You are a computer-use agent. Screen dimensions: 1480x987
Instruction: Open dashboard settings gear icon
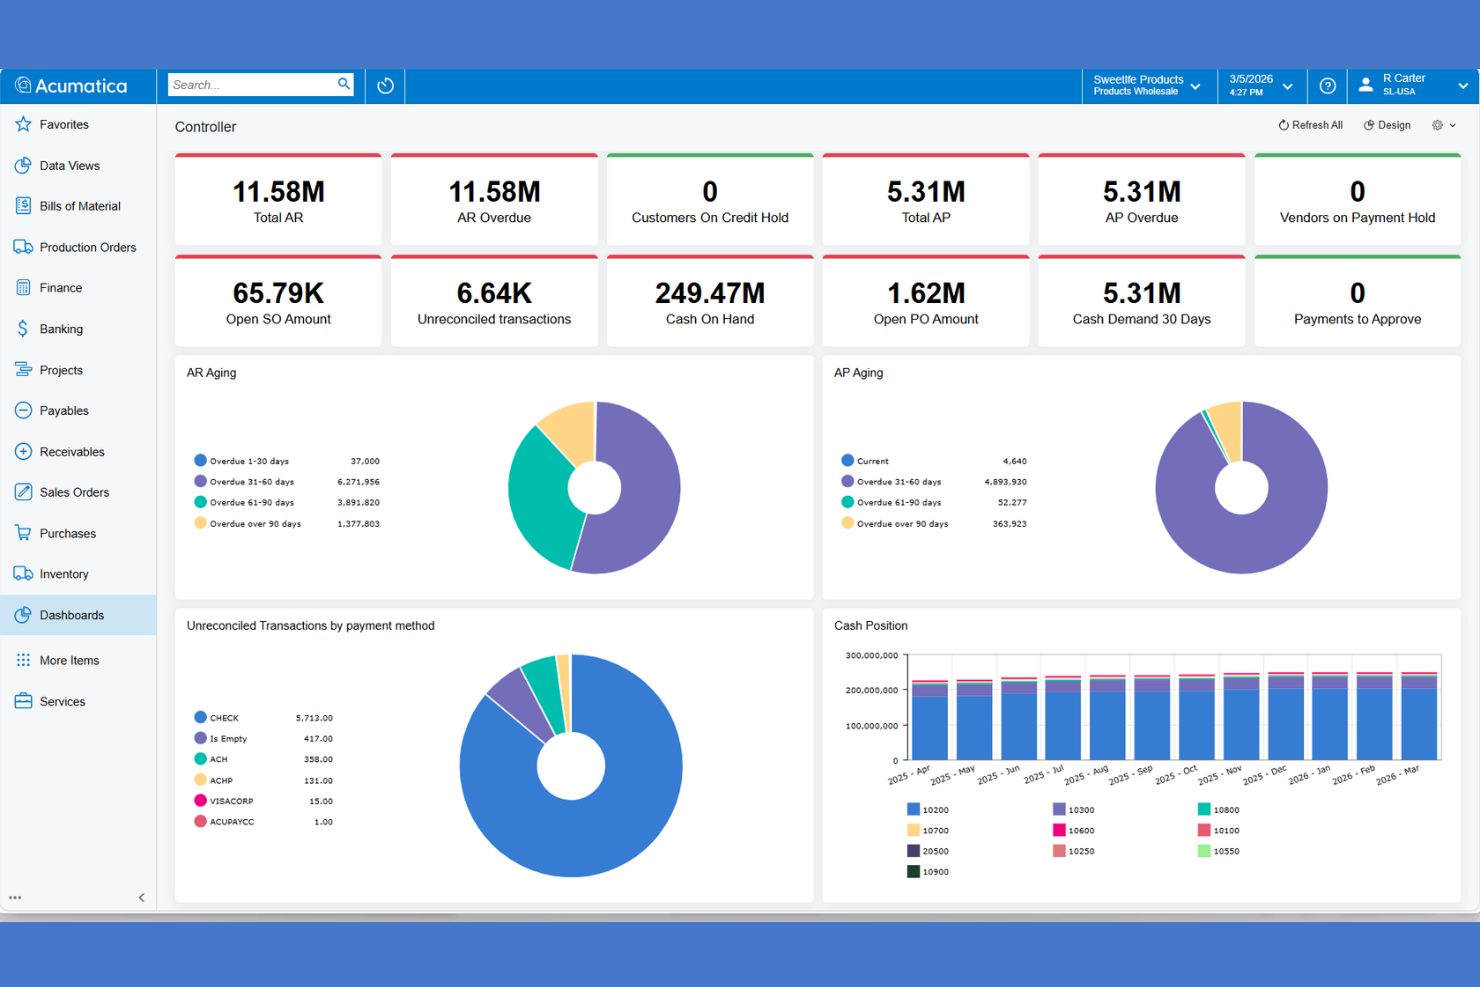coord(1437,125)
